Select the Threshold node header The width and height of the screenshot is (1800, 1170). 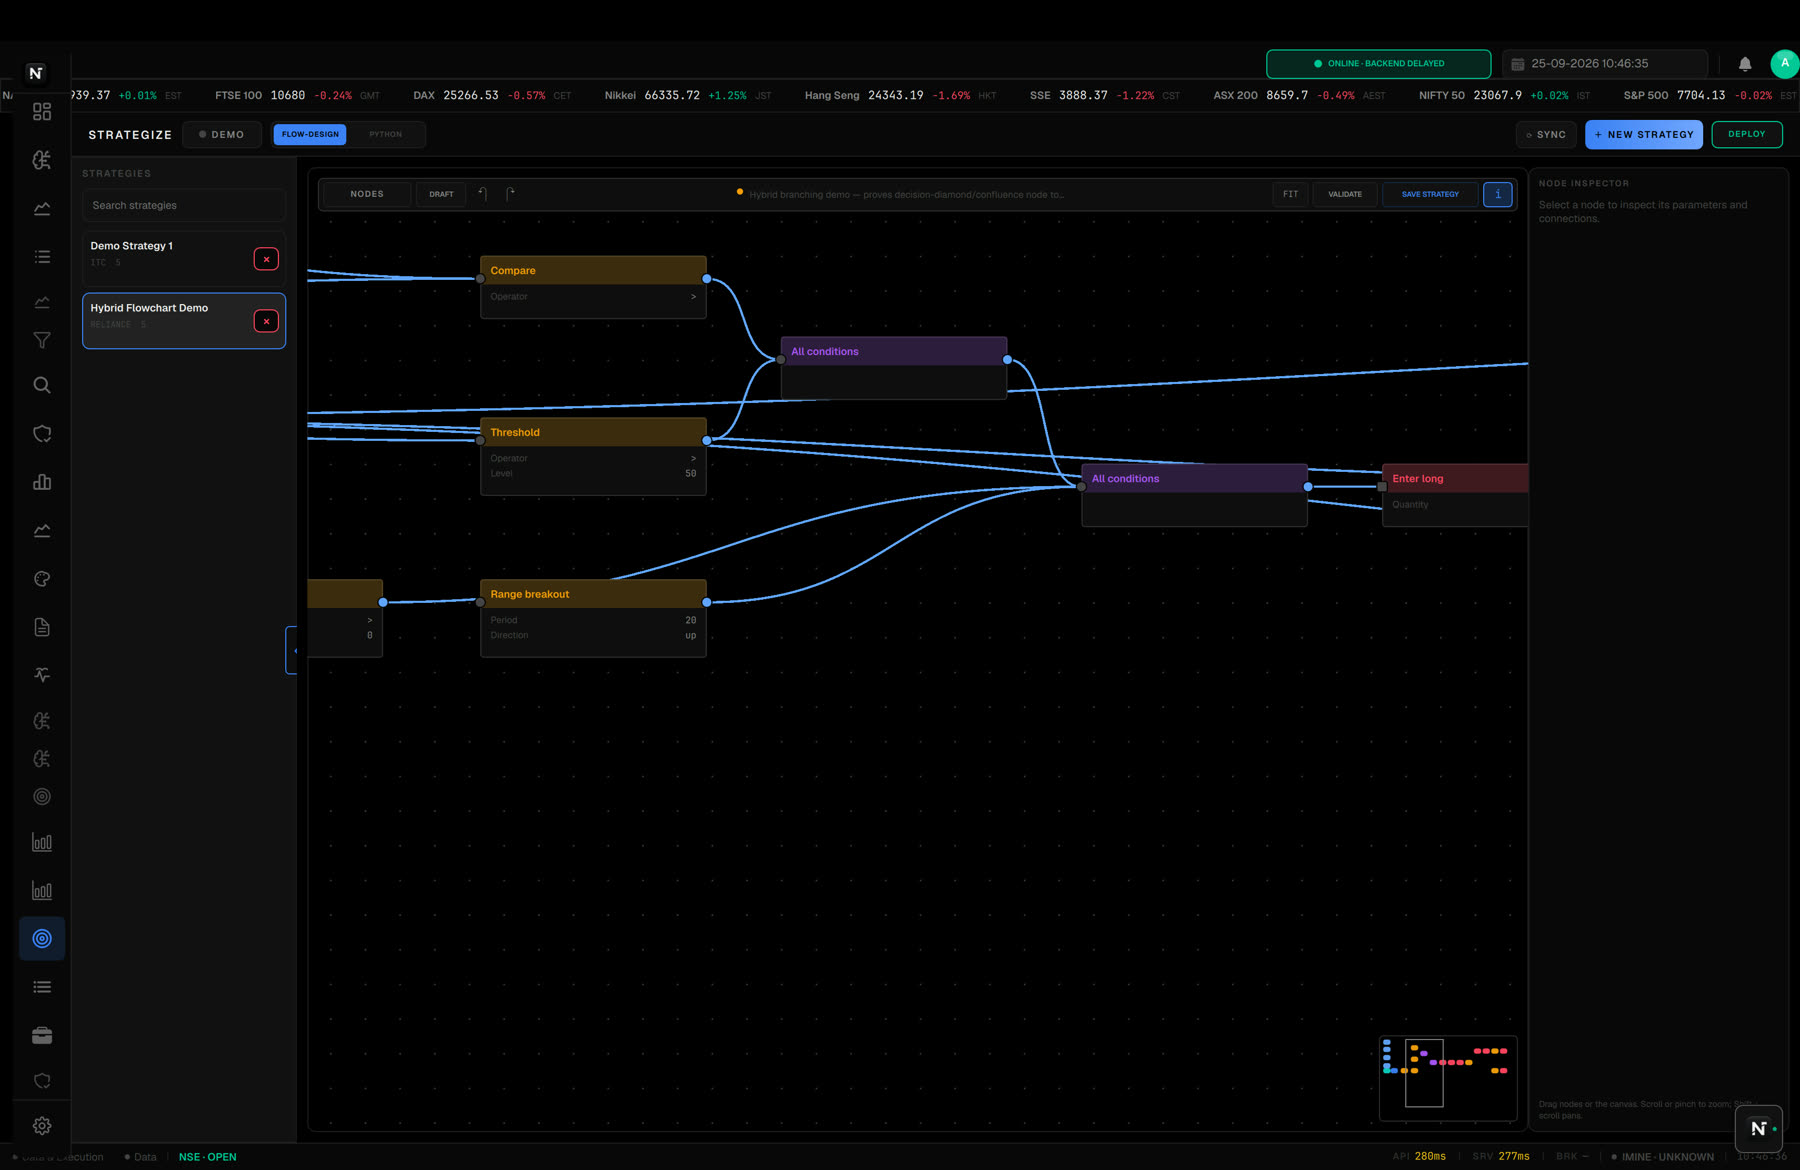(x=593, y=432)
